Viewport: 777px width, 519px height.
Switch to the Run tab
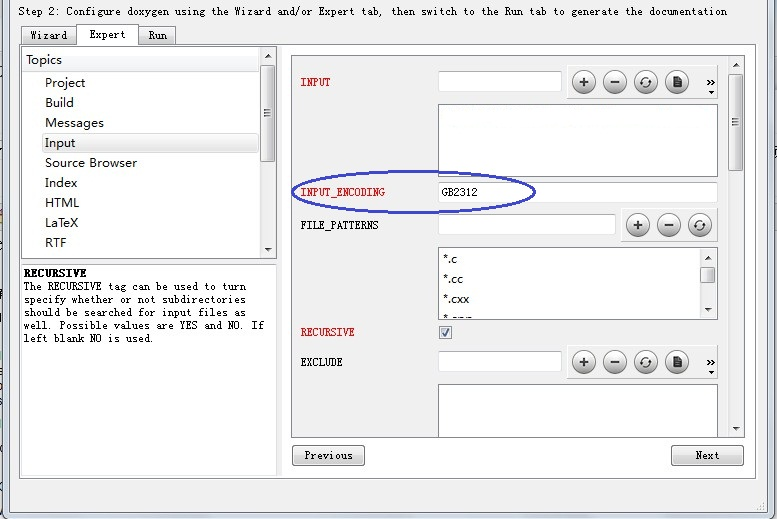pos(158,35)
